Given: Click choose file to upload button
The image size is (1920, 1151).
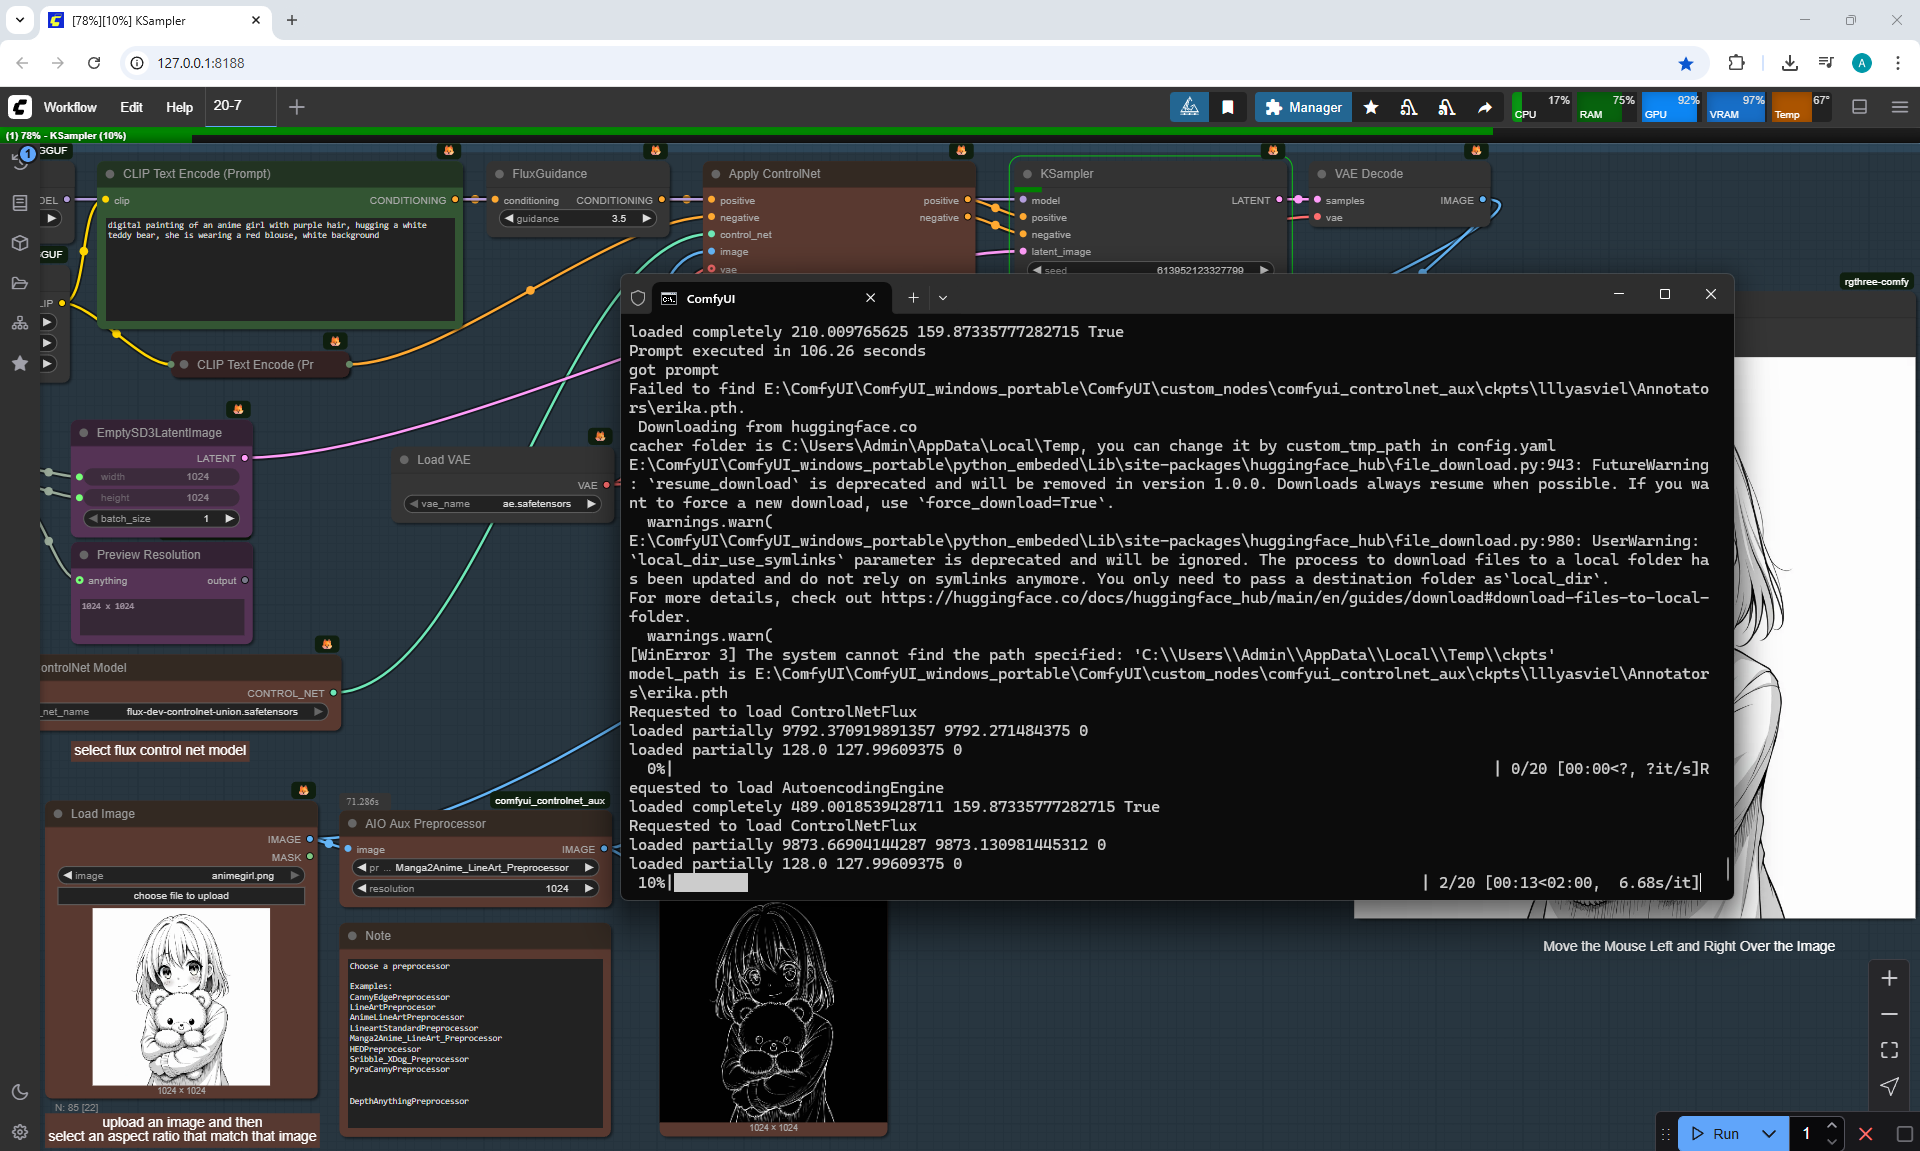Looking at the screenshot, I should 181,896.
